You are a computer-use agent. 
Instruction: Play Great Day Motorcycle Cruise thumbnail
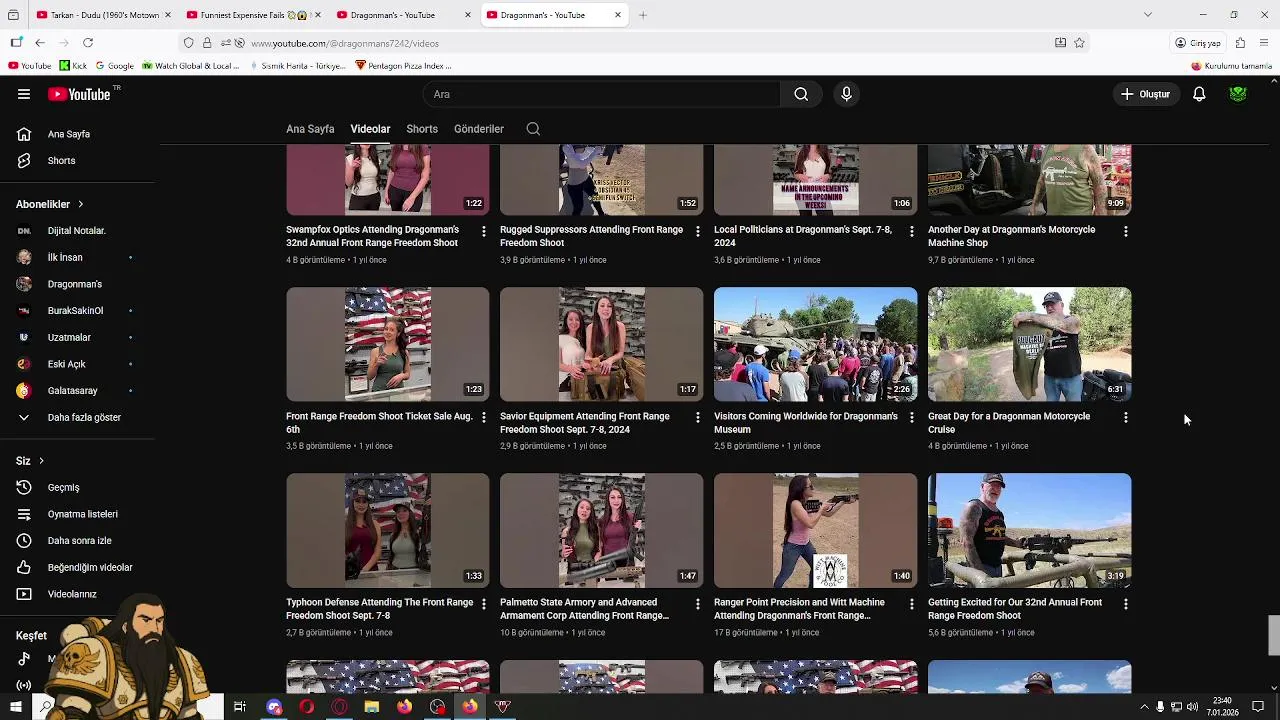click(1029, 344)
